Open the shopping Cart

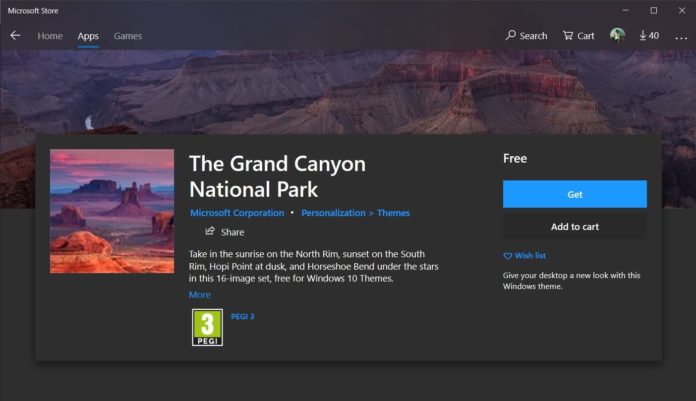pyautogui.click(x=578, y=36)
